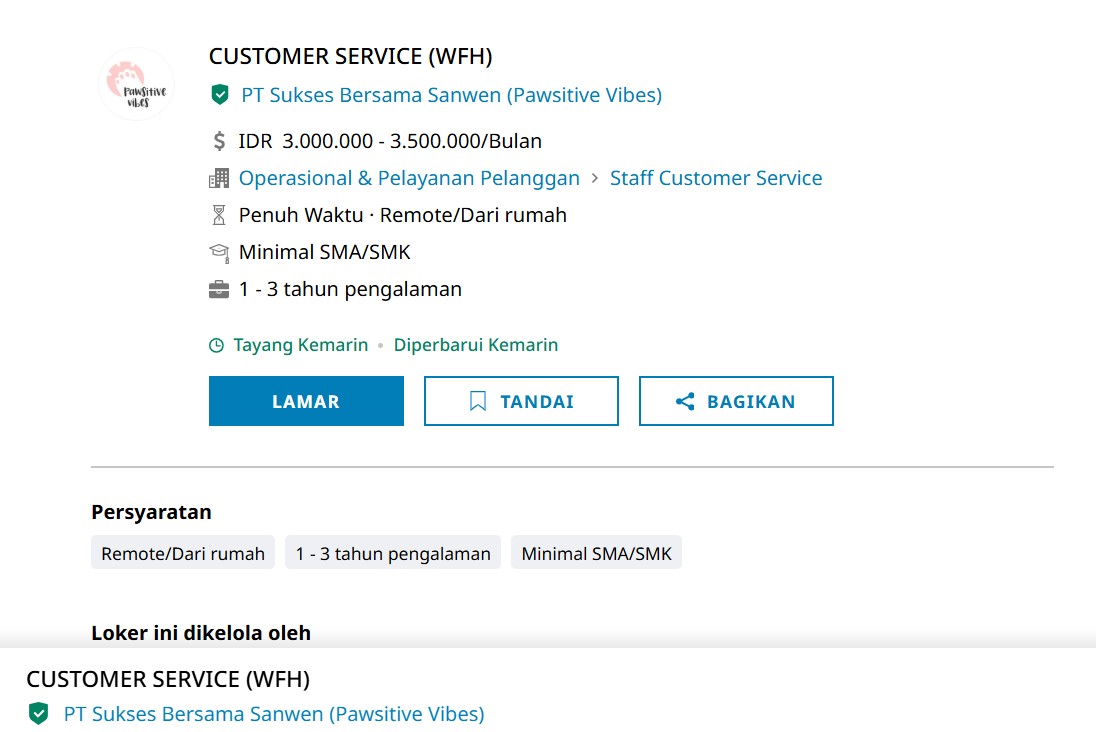Viewport: 1096px width, 732px height.
Task: Bookmark the job with the TANDAI button
Action: click(521, 401)
